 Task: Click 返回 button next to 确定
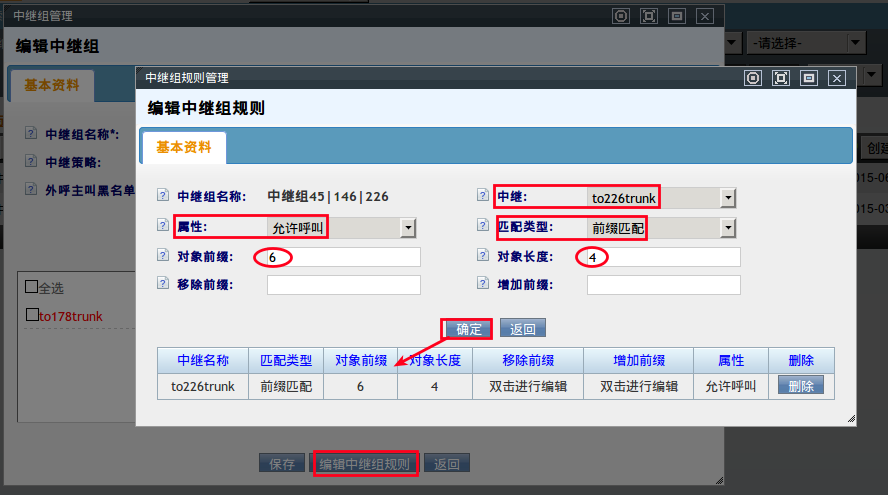coord(523,329)
